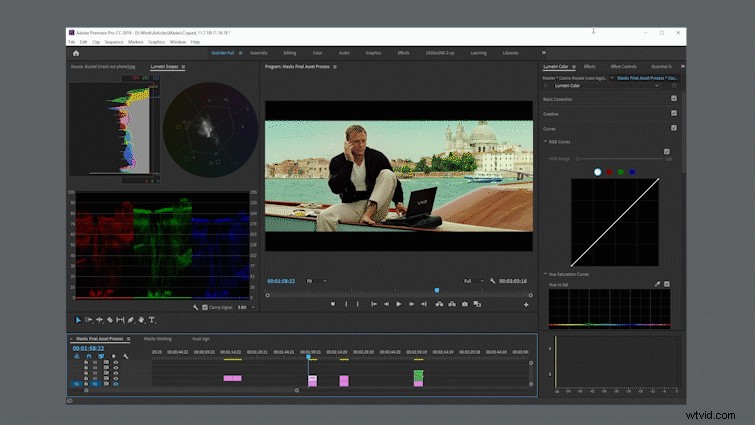Switch to the Effects panel tab
This screenshot has height=425, width=755.
pyautogui.click(x=589, y=66)
